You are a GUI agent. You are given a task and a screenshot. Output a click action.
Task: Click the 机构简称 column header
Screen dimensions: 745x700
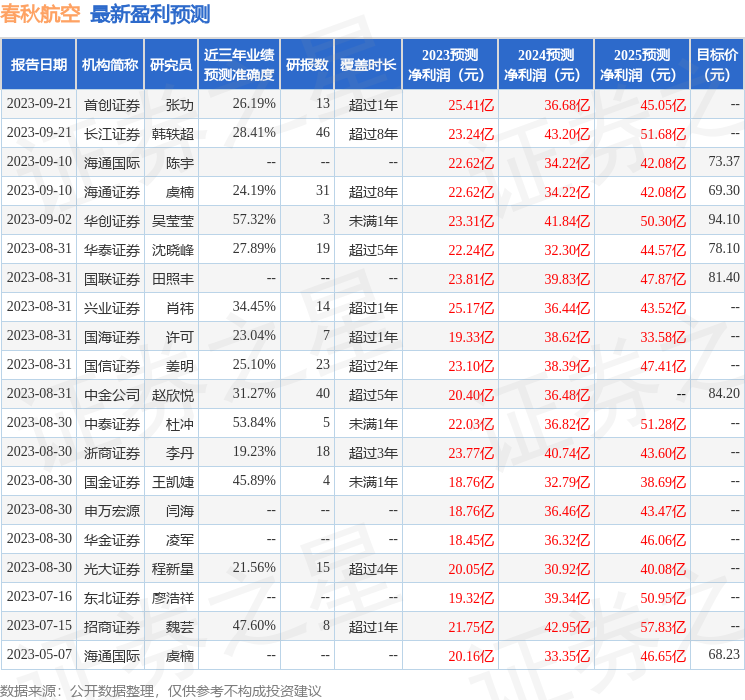click(x=110, y=65)
